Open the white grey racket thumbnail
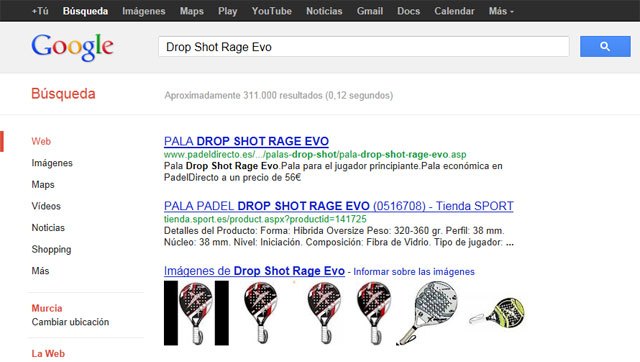This screenshot has height=362, width=640. click(x=427, y=313)
